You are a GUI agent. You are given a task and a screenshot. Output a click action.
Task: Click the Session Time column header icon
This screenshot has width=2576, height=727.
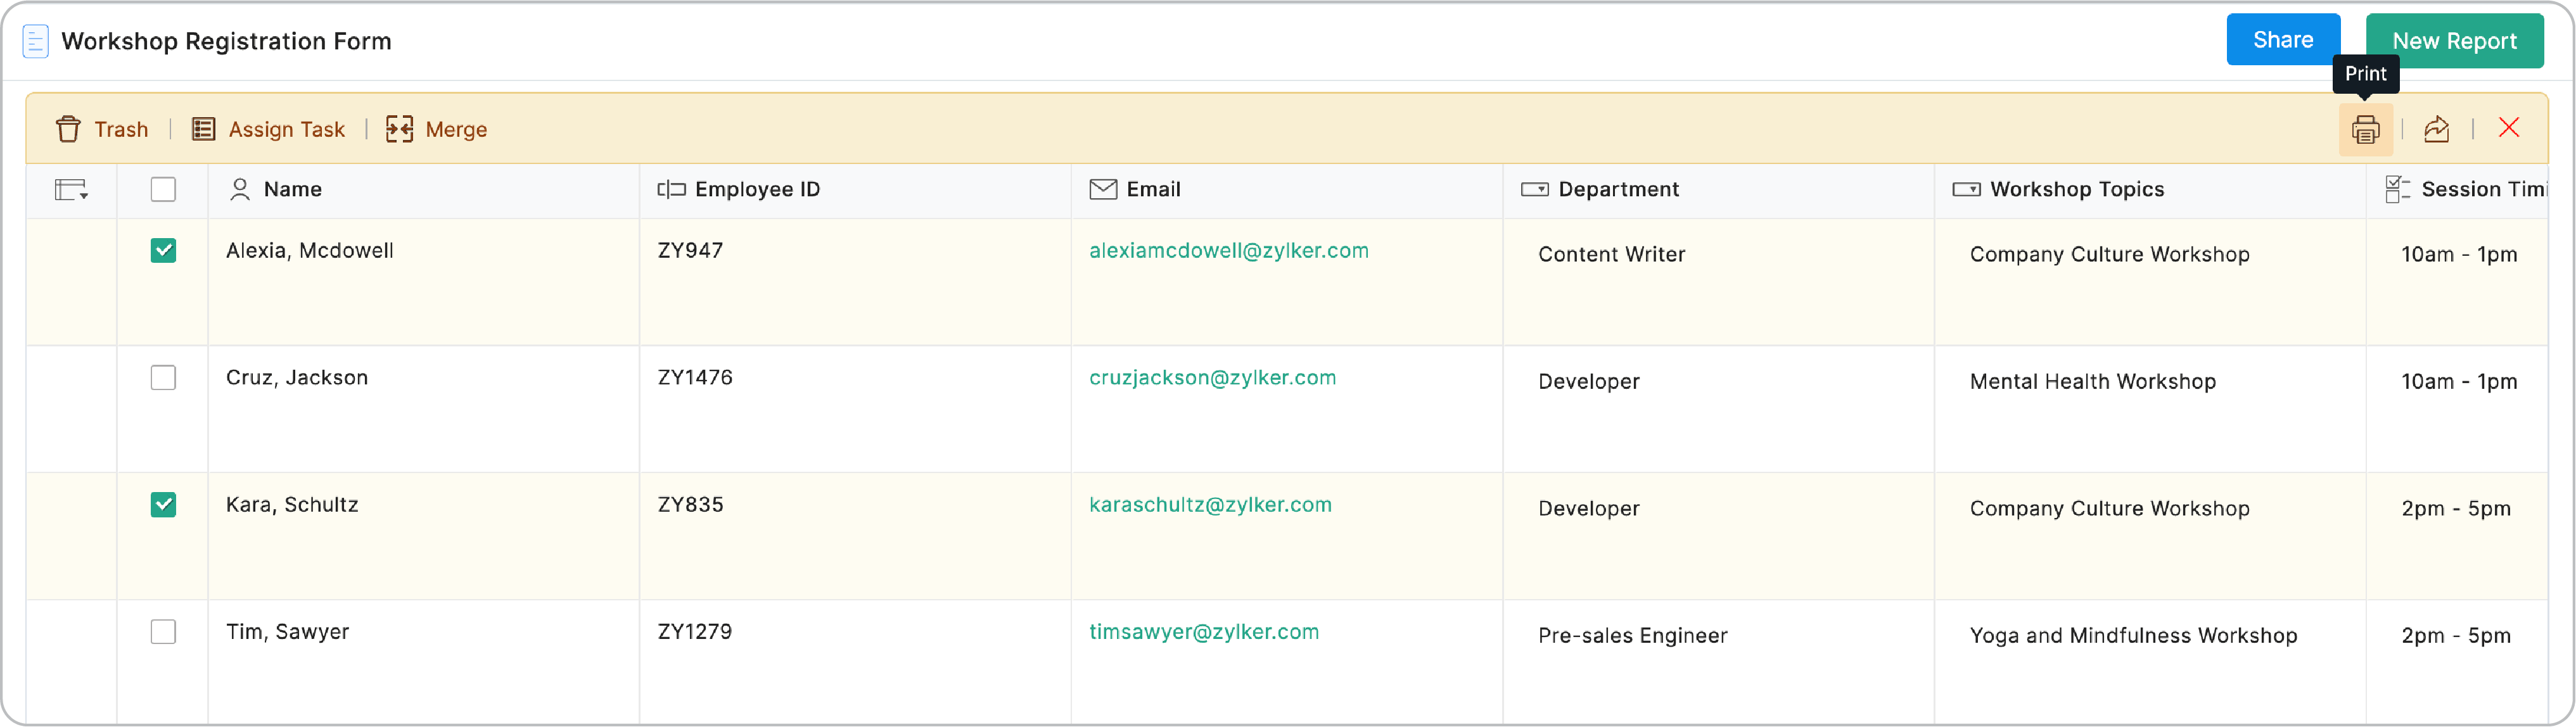point(2398,189)
